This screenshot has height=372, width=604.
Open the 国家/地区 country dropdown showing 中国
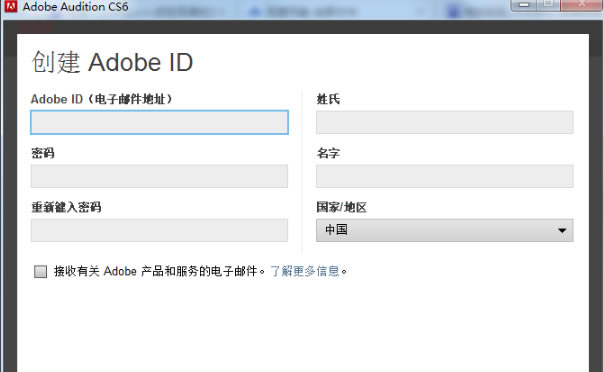(x=445, y=230)
